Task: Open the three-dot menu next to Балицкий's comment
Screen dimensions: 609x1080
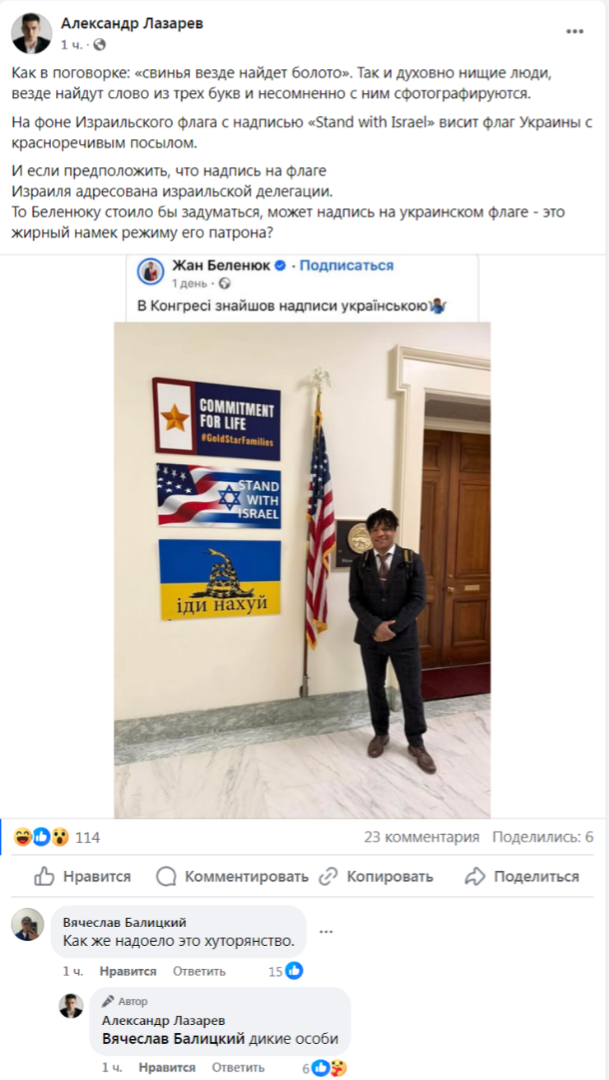Action: coord(326,931)
